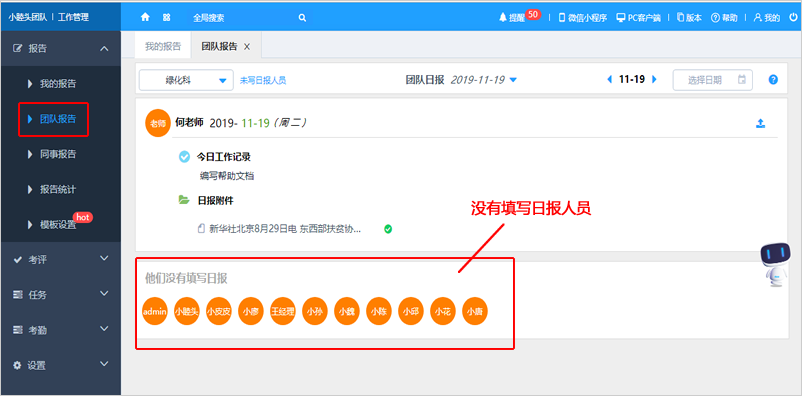The height and width of the screenshot is (396, 802).
Task: Click the green check beside attachment
Action: point(388,229)
